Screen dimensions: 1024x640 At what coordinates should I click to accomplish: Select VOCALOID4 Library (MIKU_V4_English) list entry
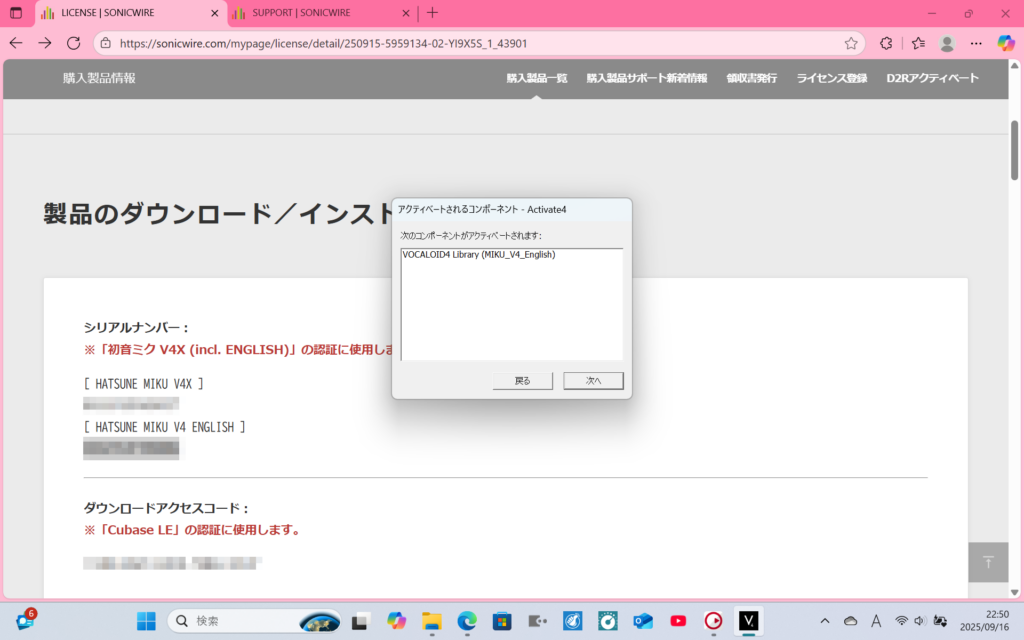click(478, 255)
